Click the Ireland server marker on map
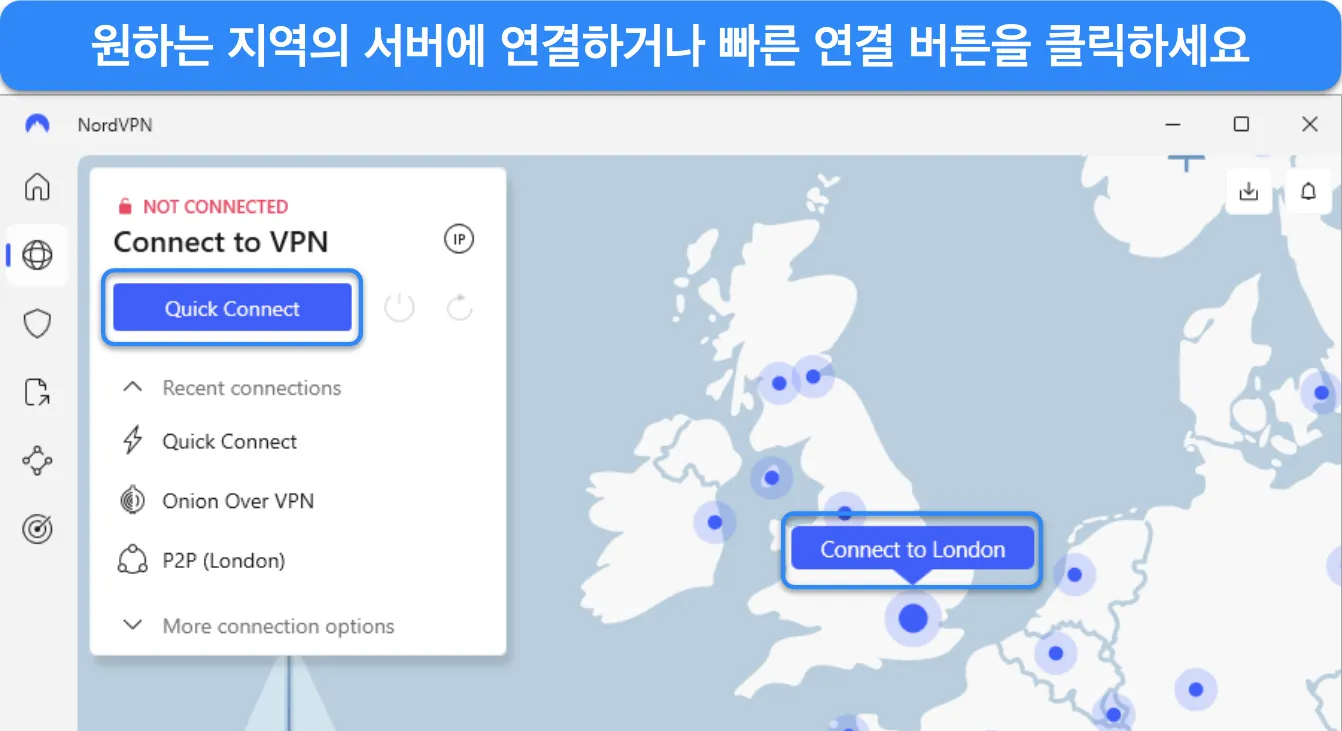This screenshot has width=1342, height=731. point(714,522)
